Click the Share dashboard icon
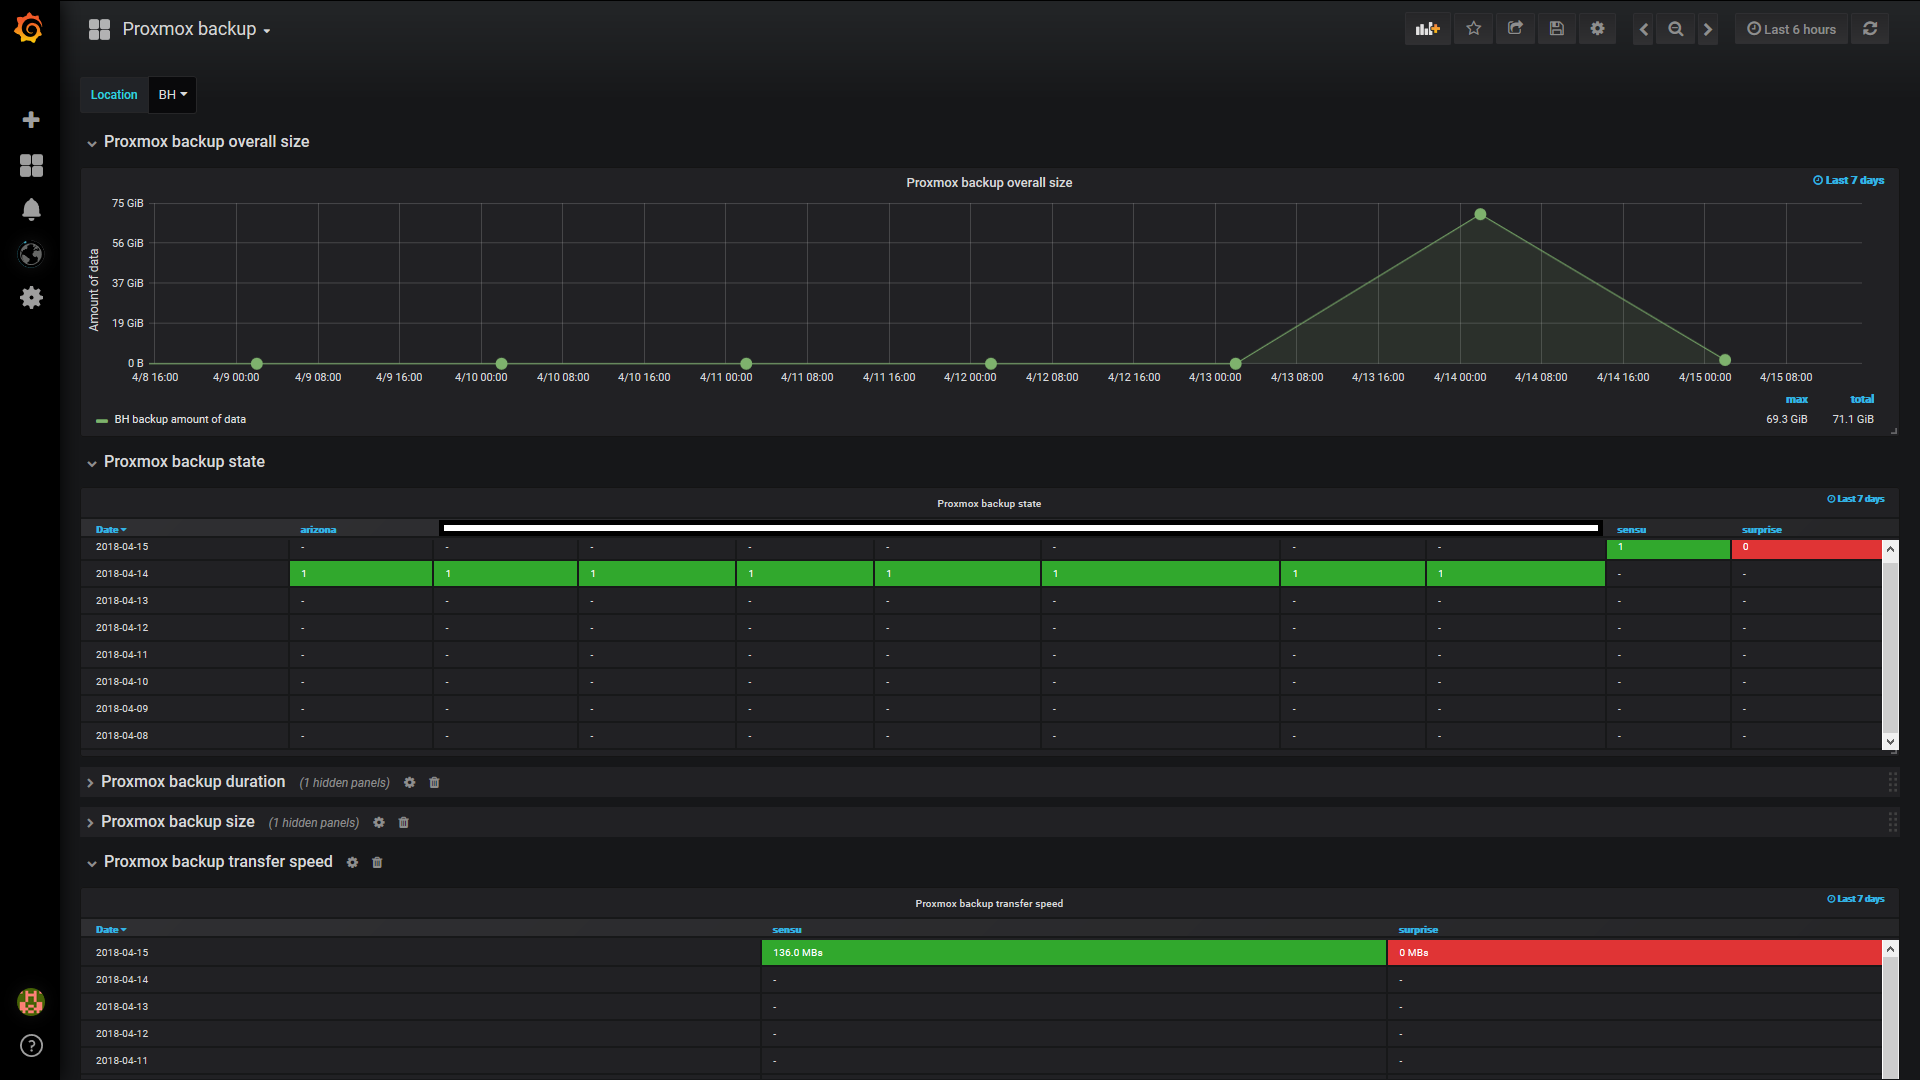Image resolution: width=1920 pixels, height=1080 pixels. tap(1515, 29)
